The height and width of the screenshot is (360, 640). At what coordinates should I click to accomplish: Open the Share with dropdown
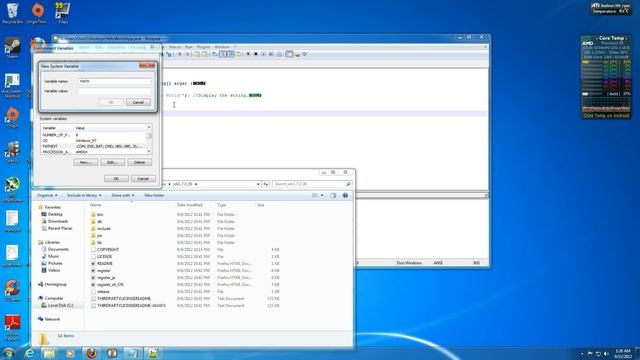click(x=122, y=196)
